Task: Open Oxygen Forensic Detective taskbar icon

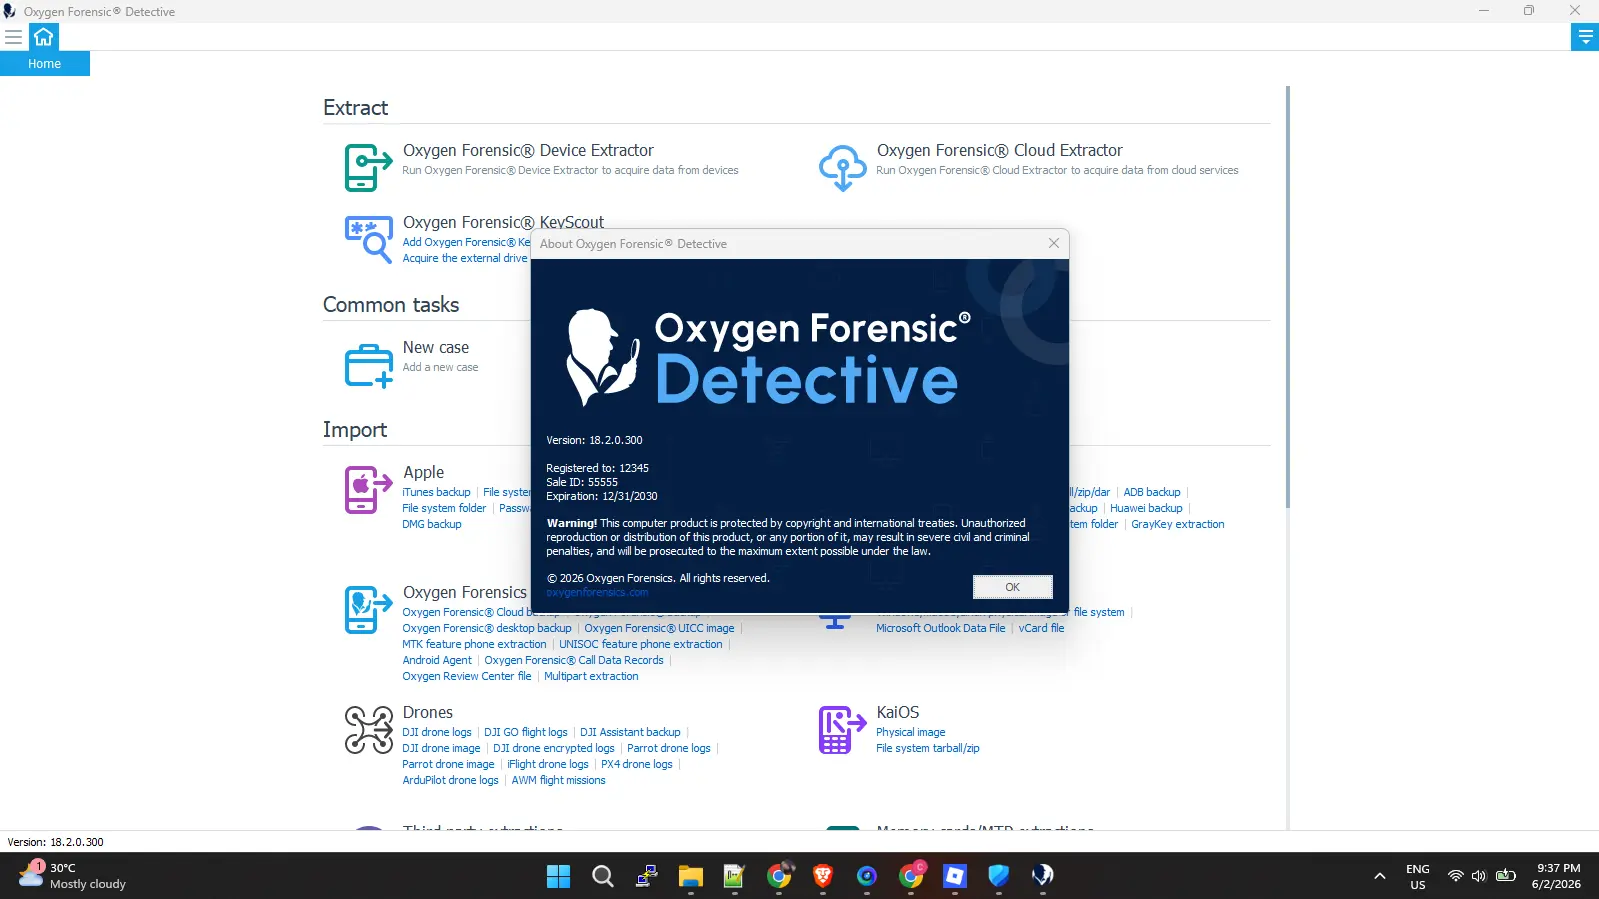Action: pyautogui.click(x=1042, y=876)
